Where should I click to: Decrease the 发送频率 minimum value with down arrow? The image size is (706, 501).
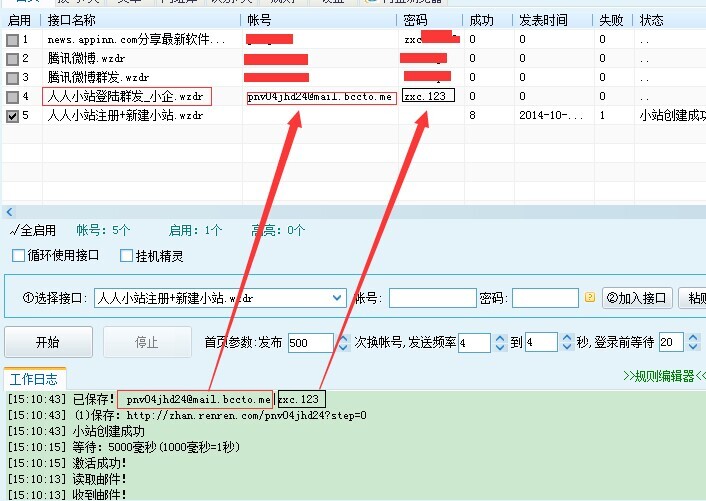(500, 347)
